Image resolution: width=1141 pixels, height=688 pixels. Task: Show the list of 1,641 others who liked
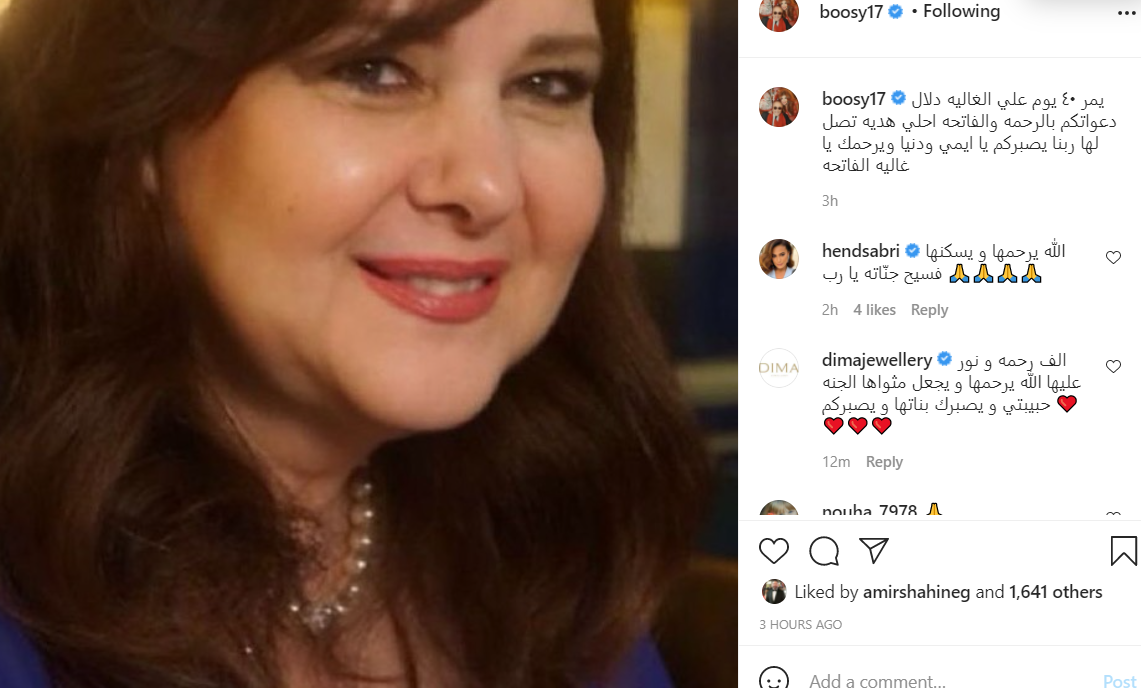tap(1056, 592)
